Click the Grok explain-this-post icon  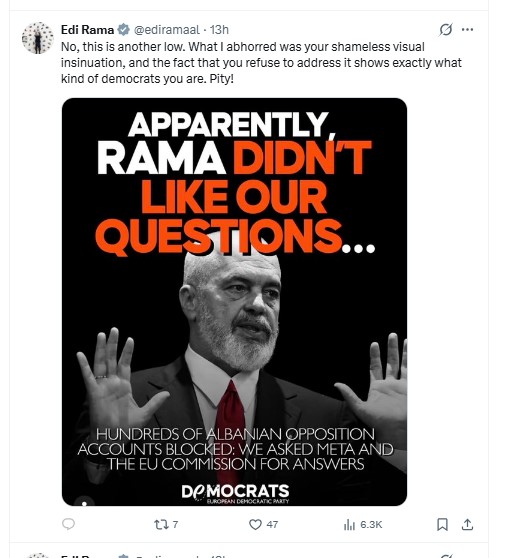point(445,30)
